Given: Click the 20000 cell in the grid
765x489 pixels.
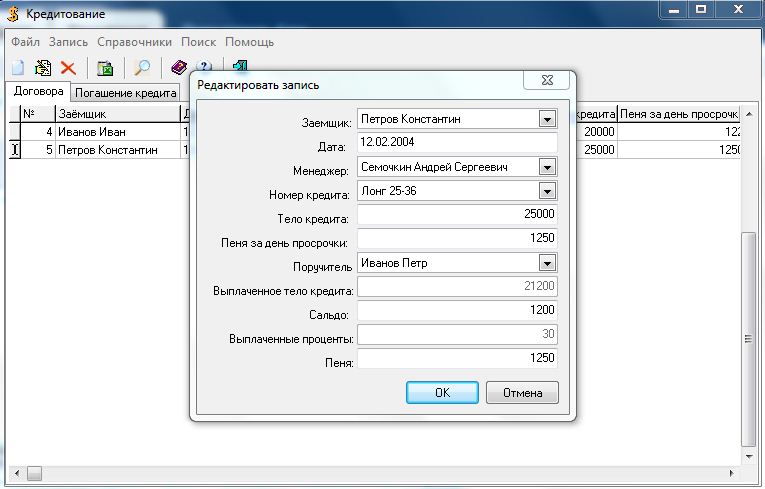Looking at the screenshot, I should coord(597,132).
